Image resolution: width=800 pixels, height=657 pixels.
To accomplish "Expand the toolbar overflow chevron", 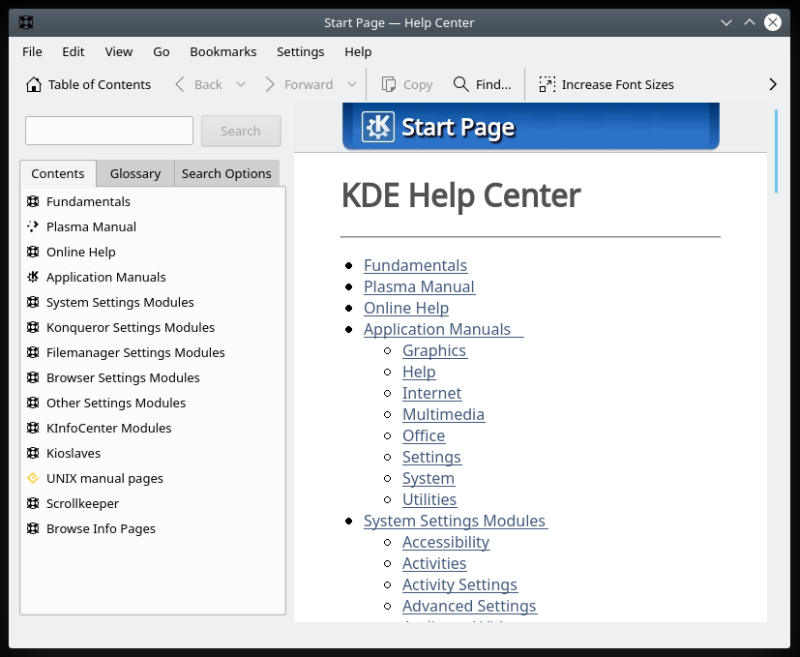I will 772,85.
